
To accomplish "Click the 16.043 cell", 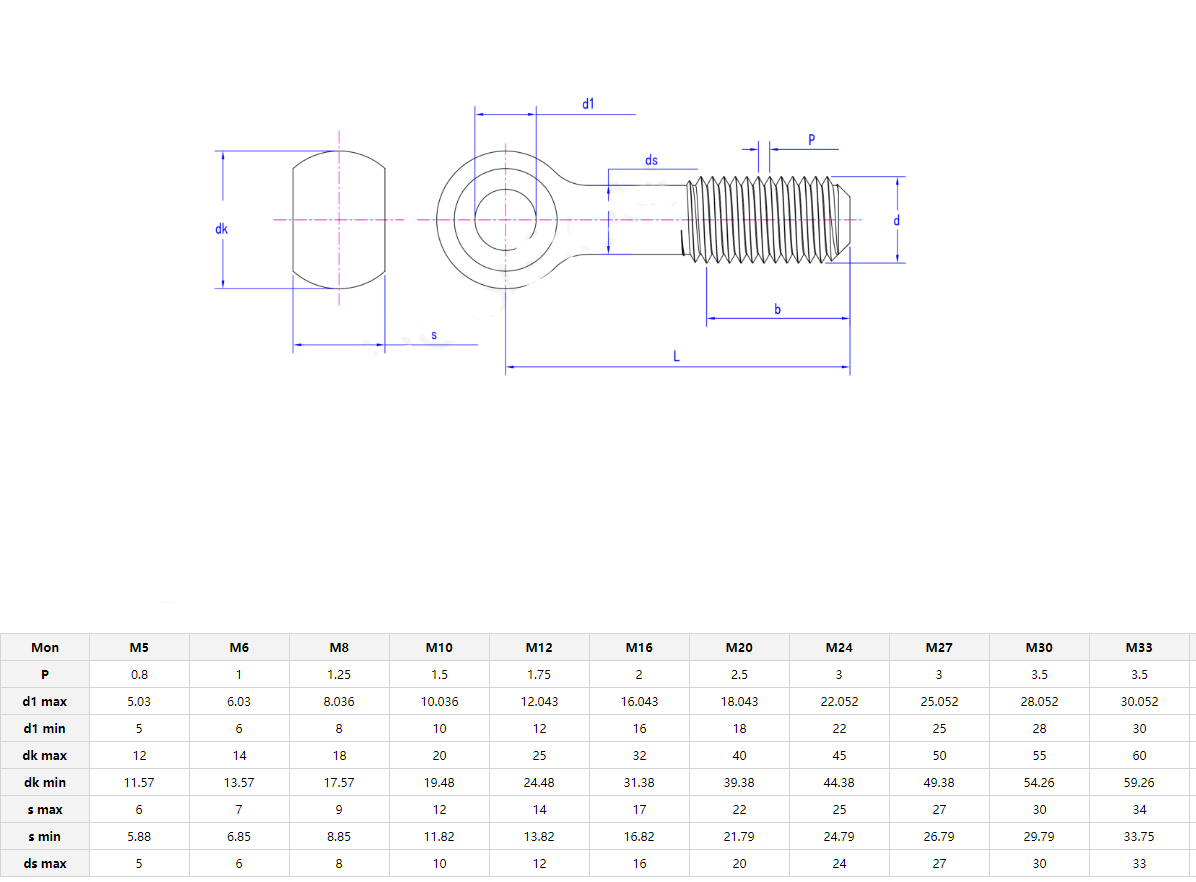I will pyautogui.click(x=639, y=701).
